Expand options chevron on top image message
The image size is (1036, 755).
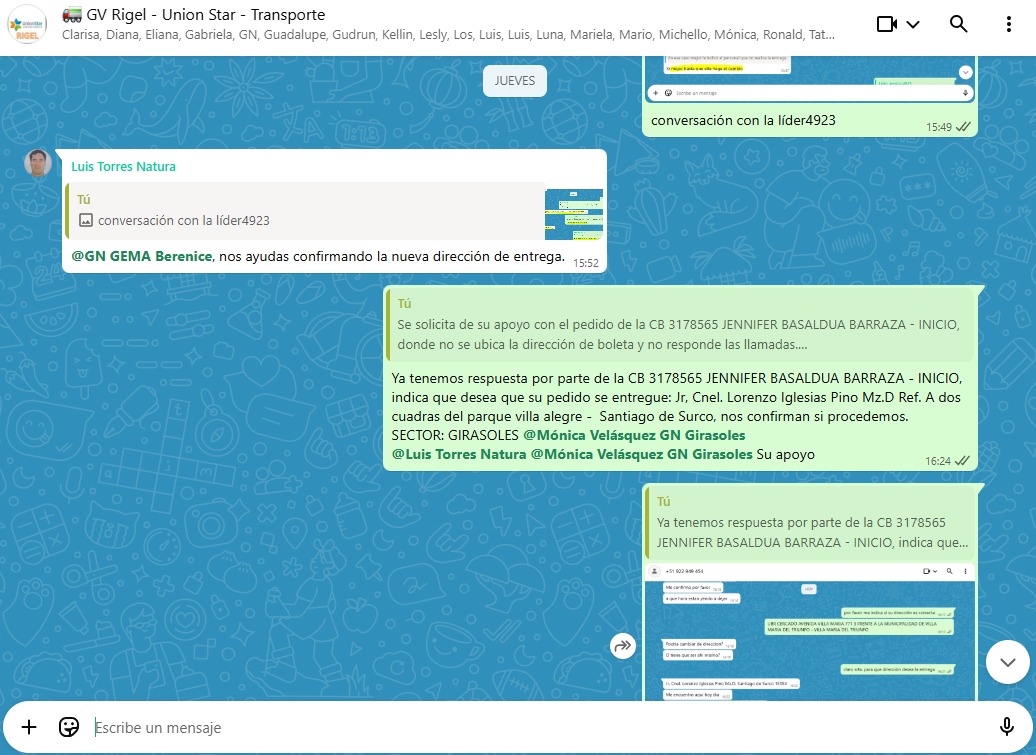click(965, 72)
